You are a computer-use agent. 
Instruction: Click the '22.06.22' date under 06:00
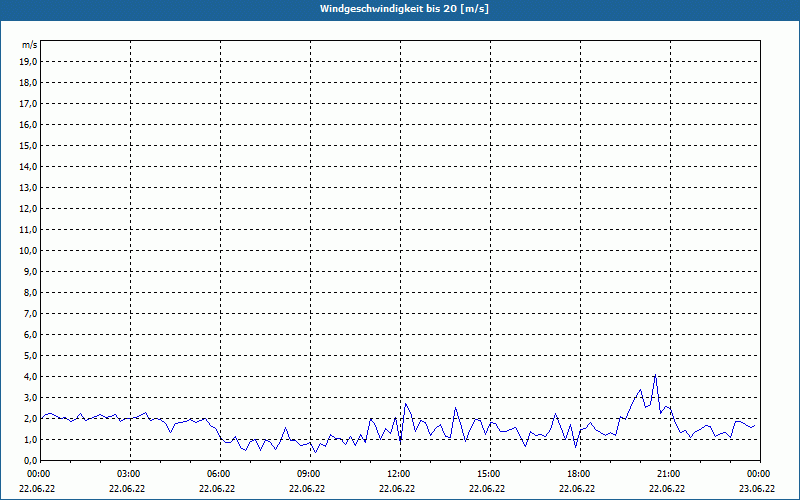217,488
